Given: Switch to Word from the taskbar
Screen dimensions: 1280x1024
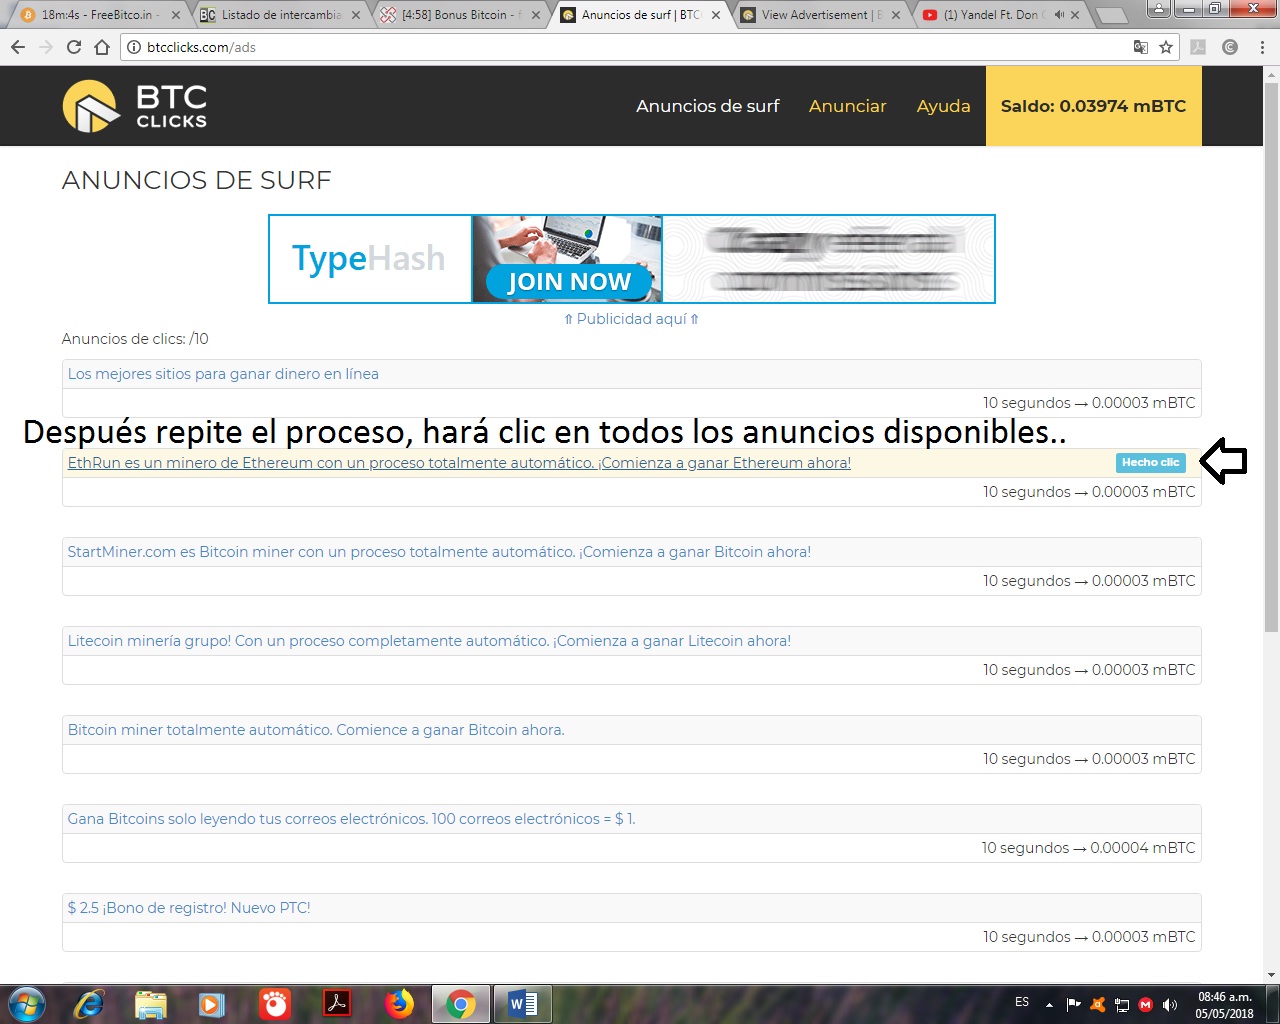Looking at the screenshot, I should (x=523, y=1004).
